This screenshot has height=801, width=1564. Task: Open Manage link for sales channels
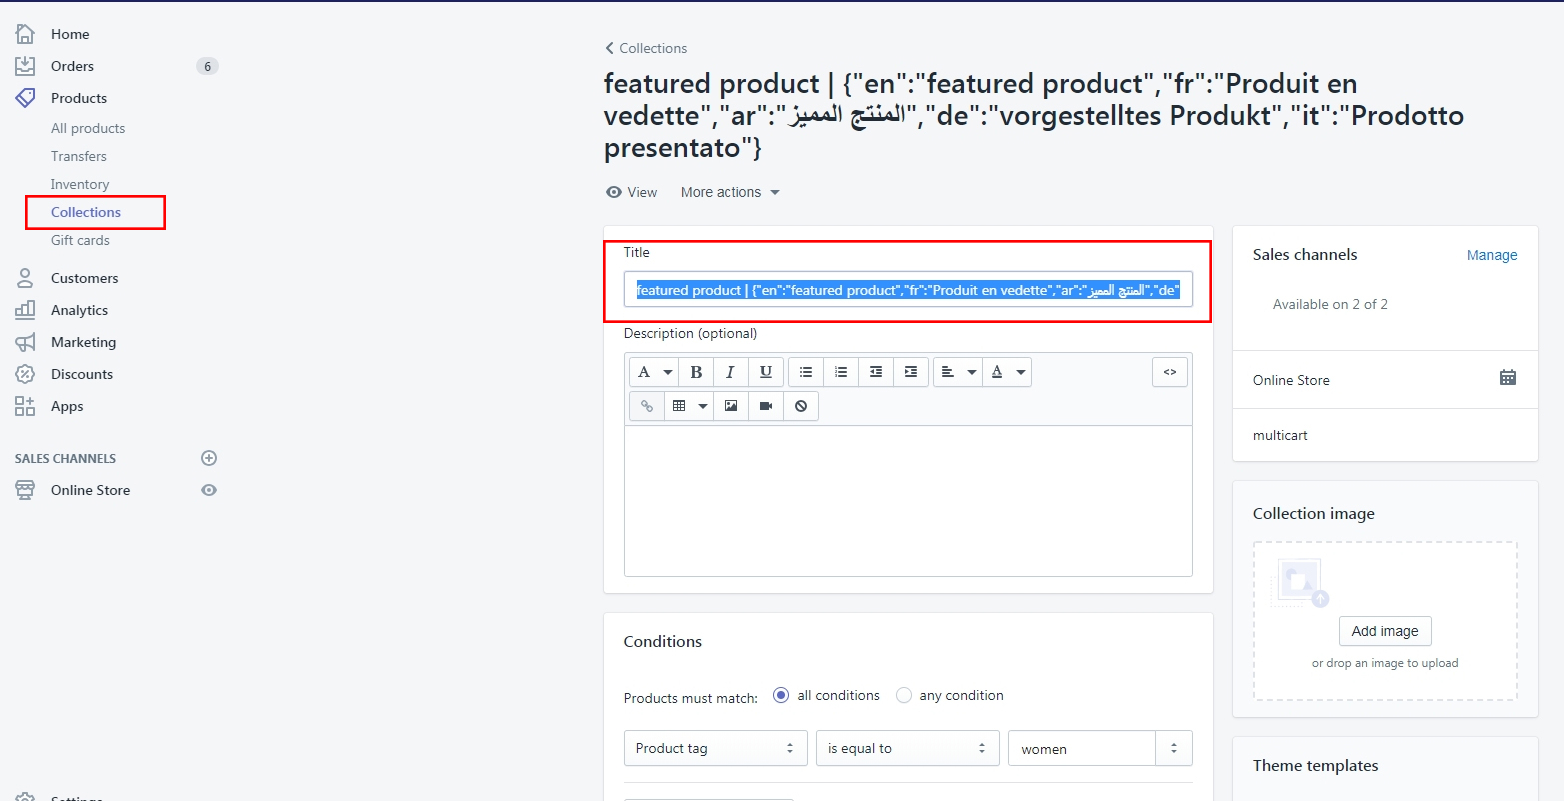click(1492, 255)
